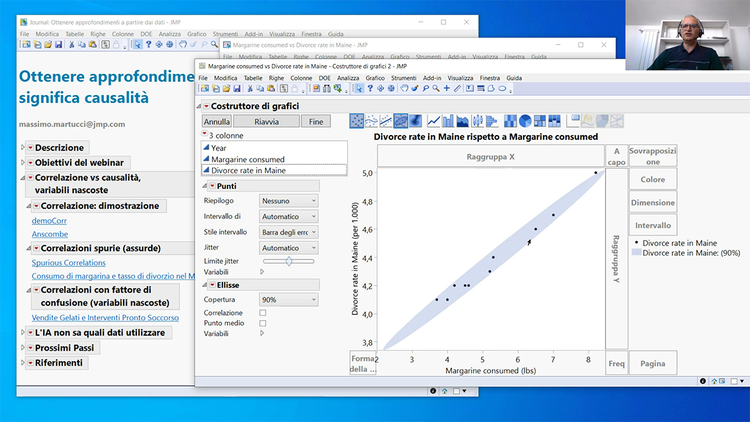Choose the Ellipse element icon
The width and height of the screenshot is (750, 422).
click(401, 121)
